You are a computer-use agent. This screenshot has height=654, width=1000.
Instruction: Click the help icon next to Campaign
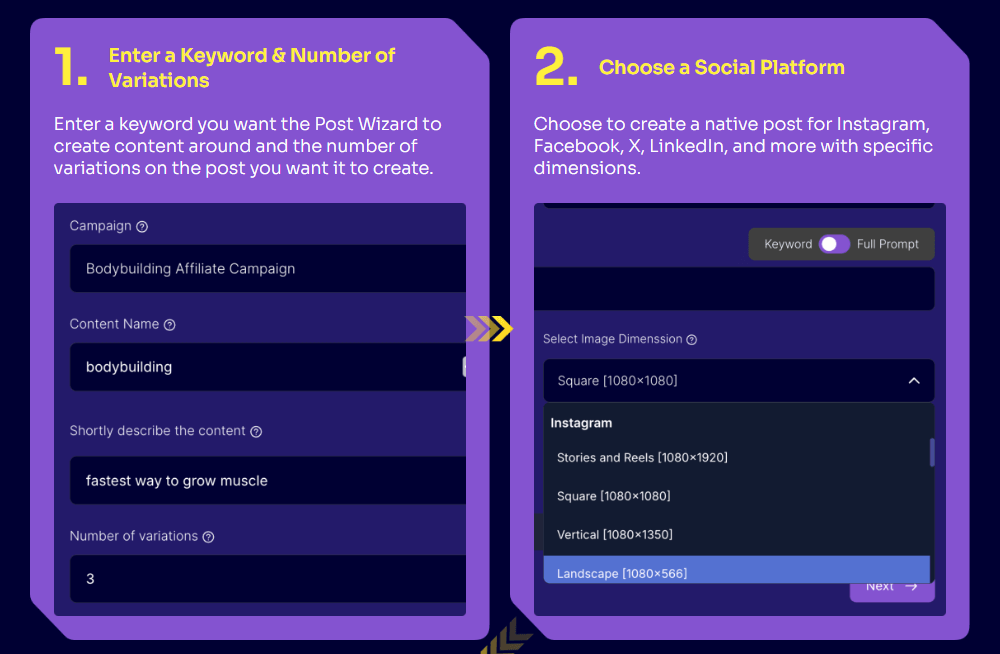pyautogui.click(x=142, y=227)
